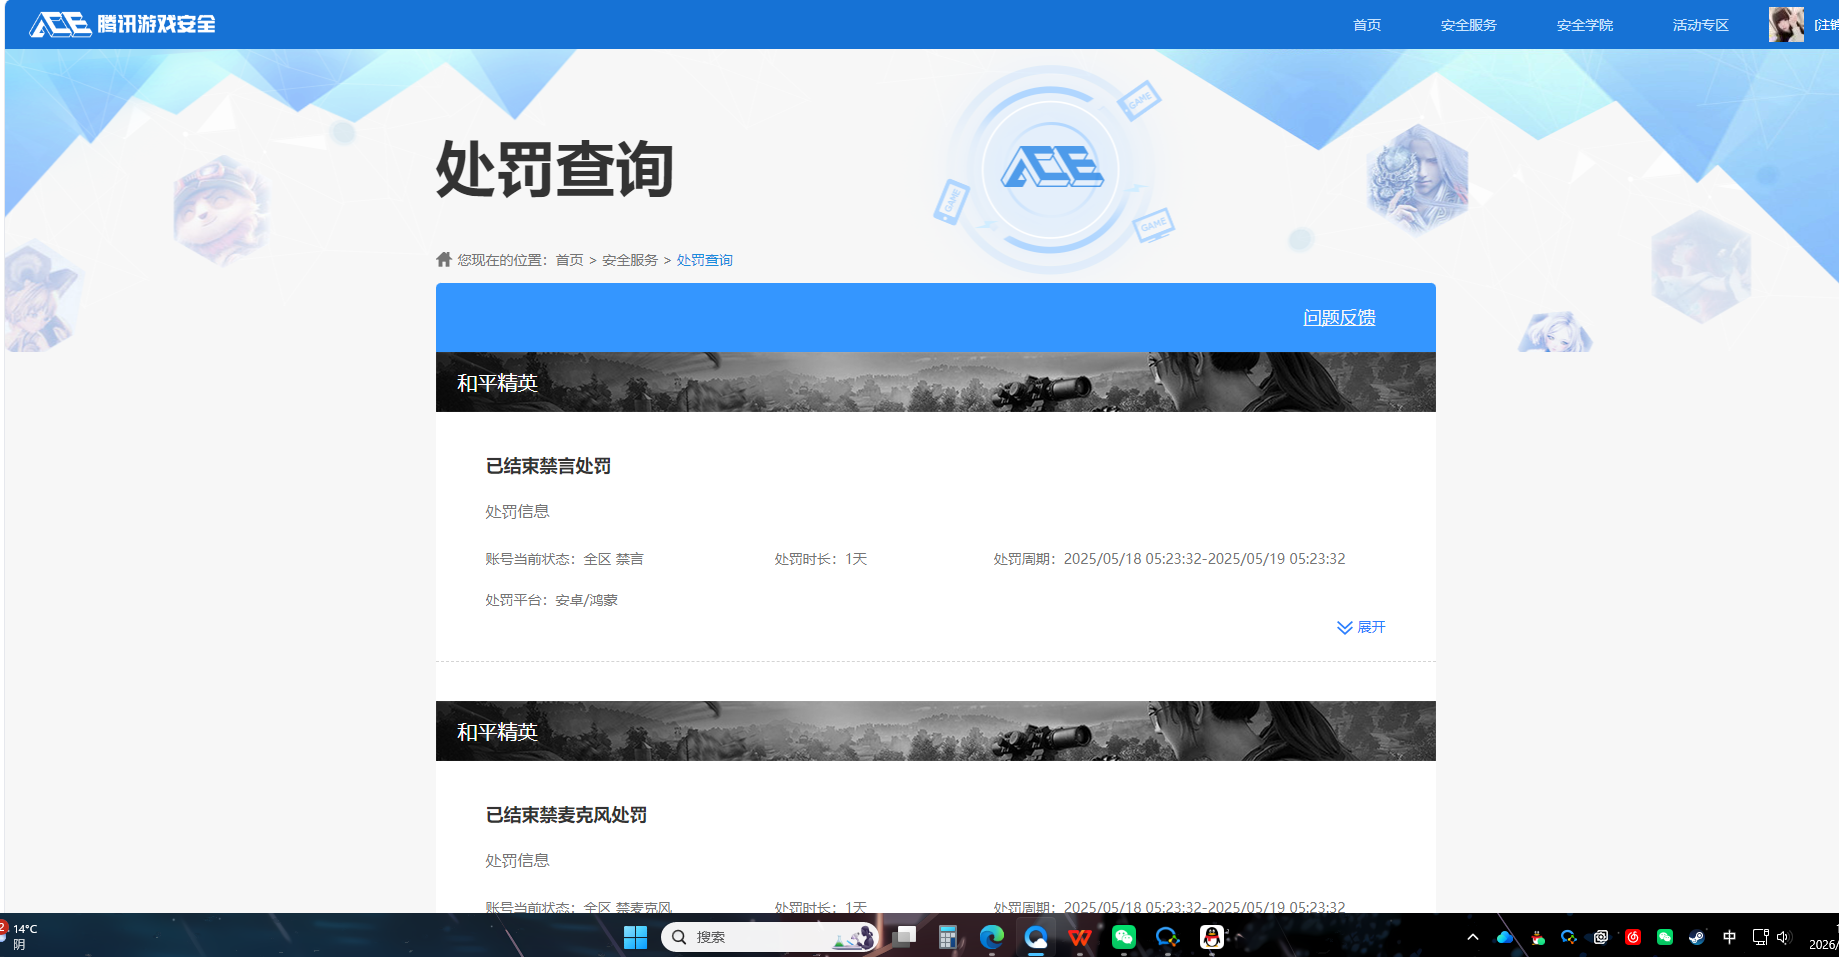Click 安全服务 in the breadcrumb
Viewport: 1839px width, 957px height.
click(x=628, y=259)
